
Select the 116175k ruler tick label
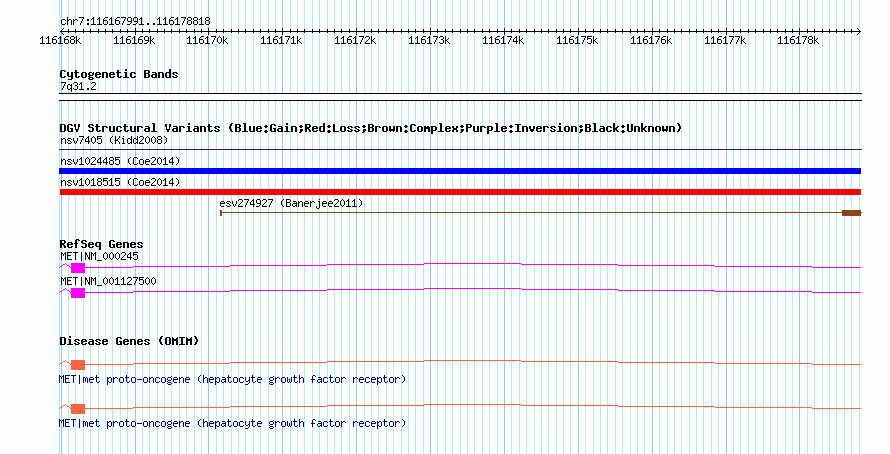[x=577, y=40]
